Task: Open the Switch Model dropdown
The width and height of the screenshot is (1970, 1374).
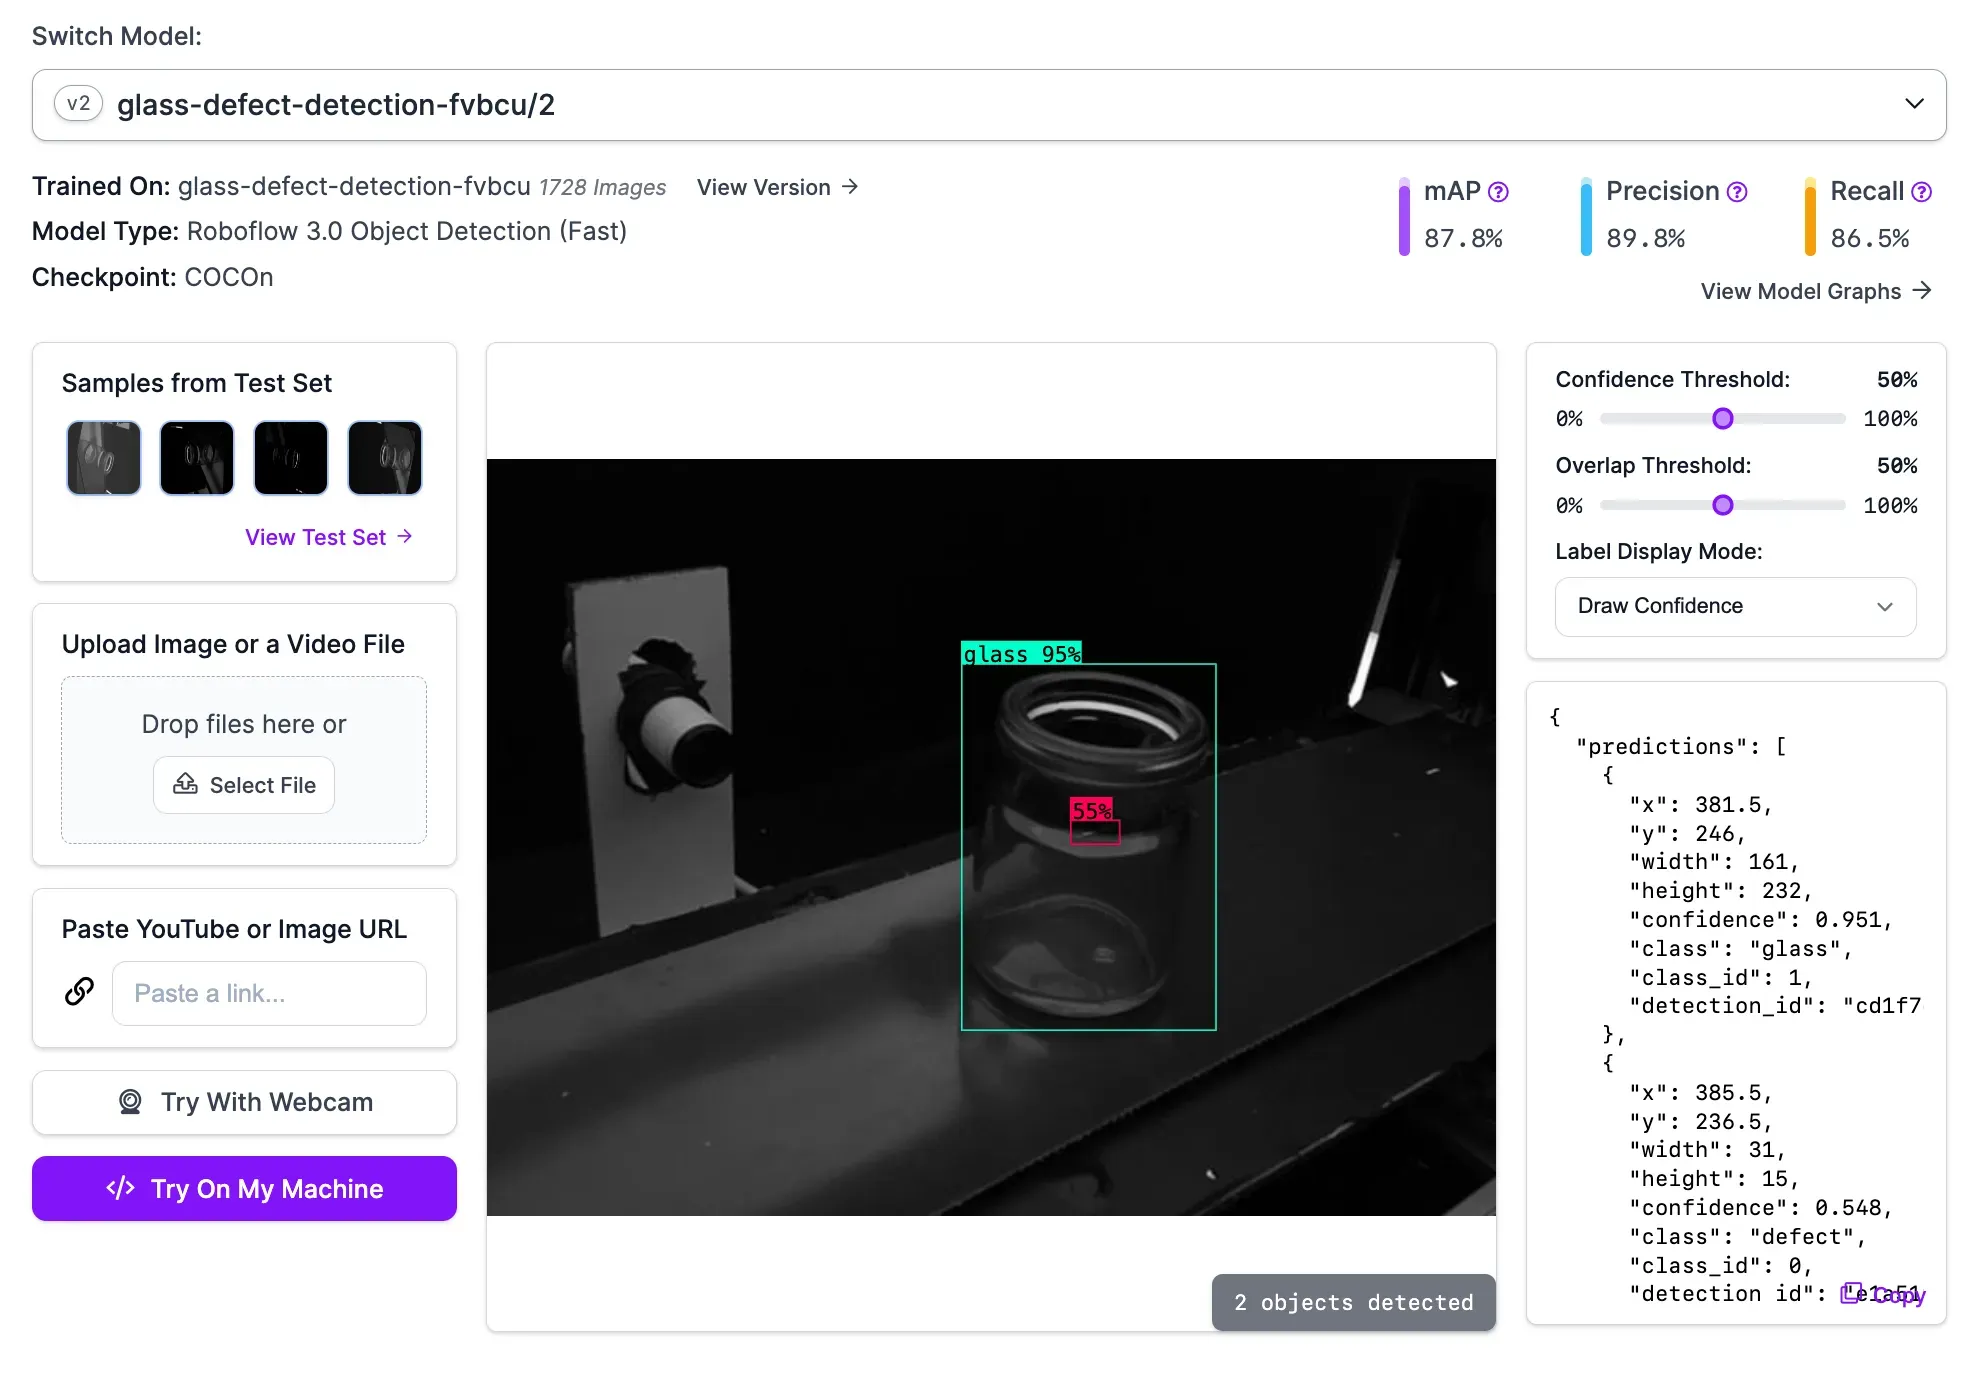Action: click(988, 105)
